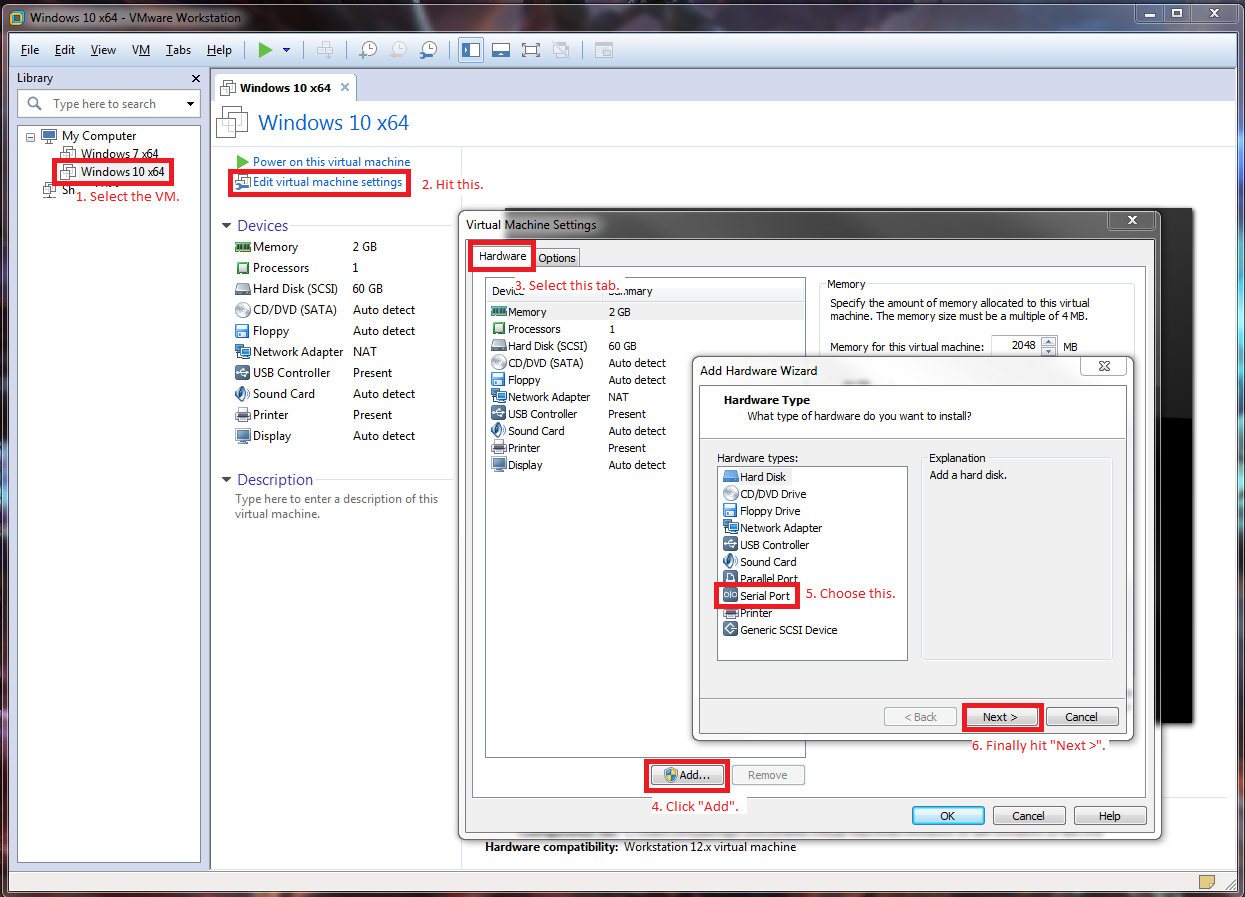This screenshot has width=1245, height=897.
Task: Open the snapshot manager toolbar icon
Action: (x=428, y=49)
